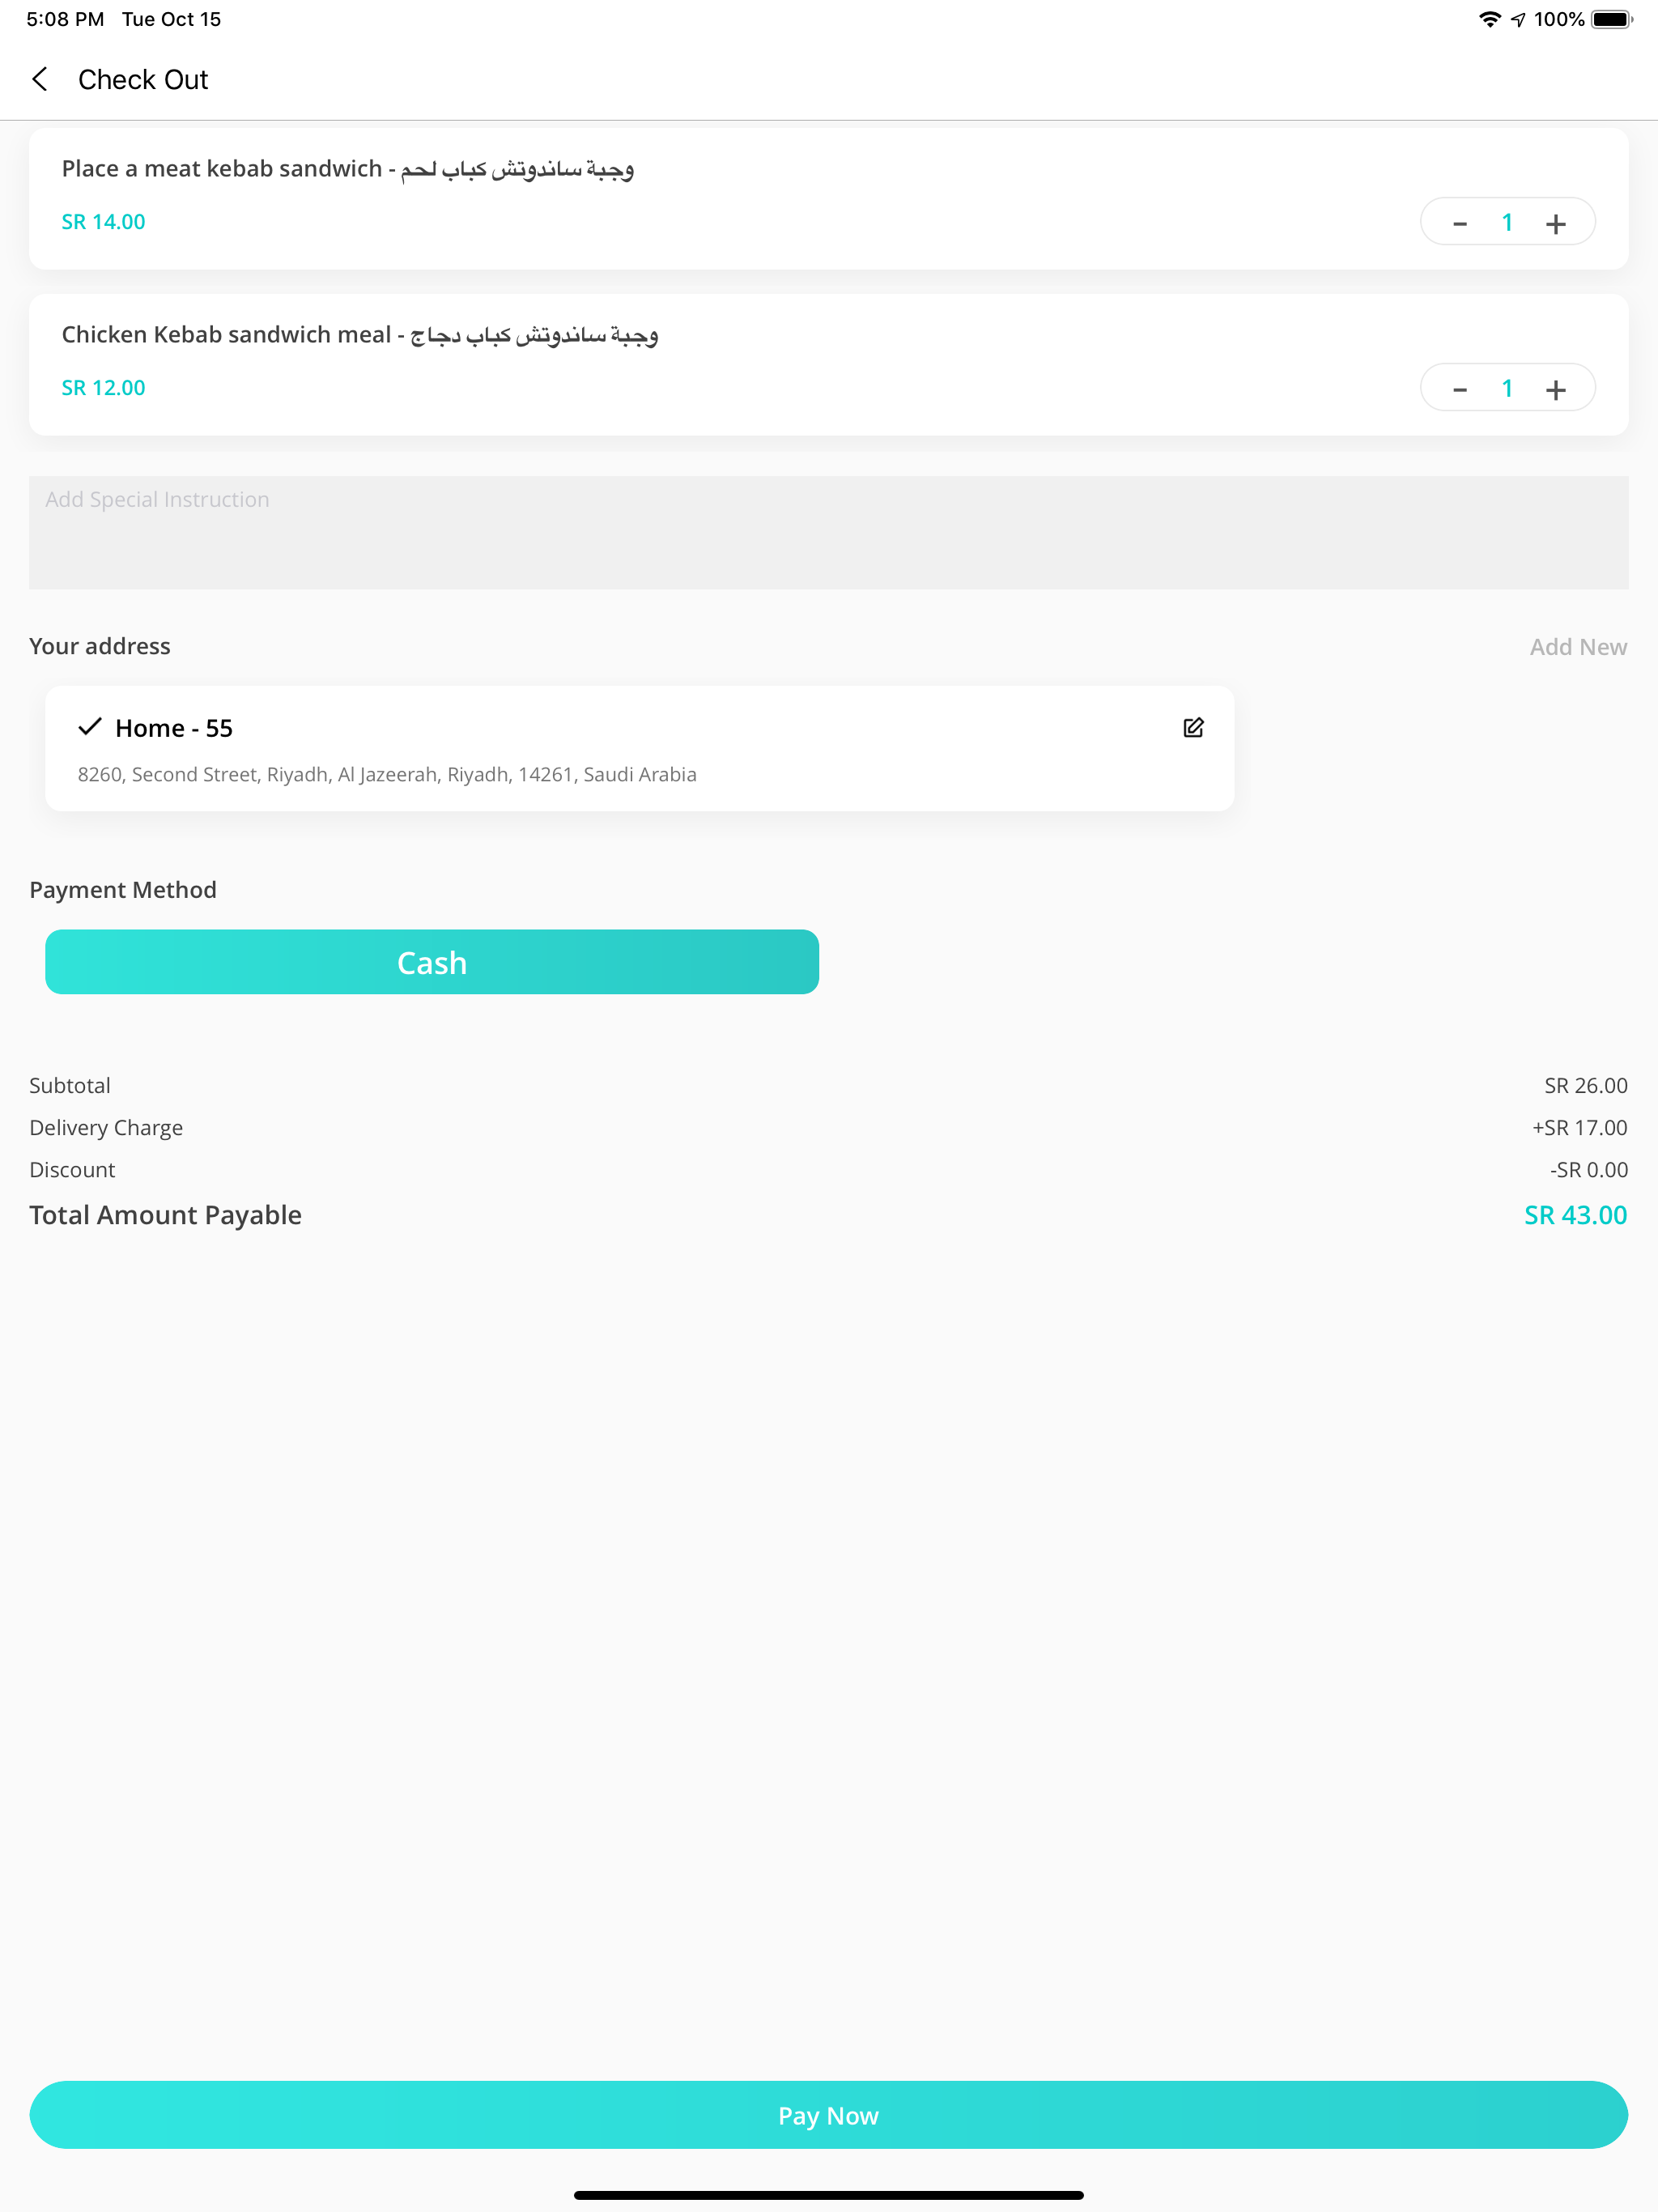Decrease quantity of meat kebab sandwich

click(1459, 223)
